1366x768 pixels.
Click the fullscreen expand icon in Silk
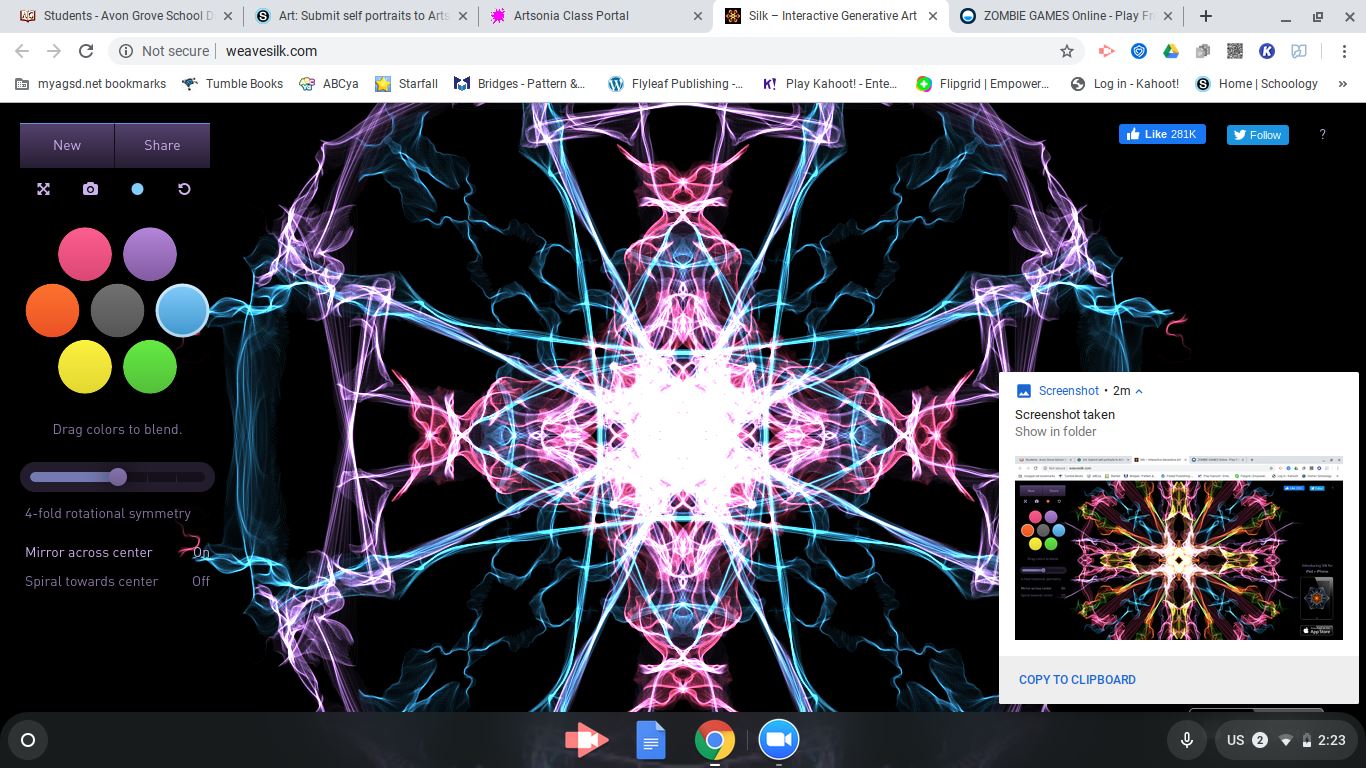[x=43, y=189]
